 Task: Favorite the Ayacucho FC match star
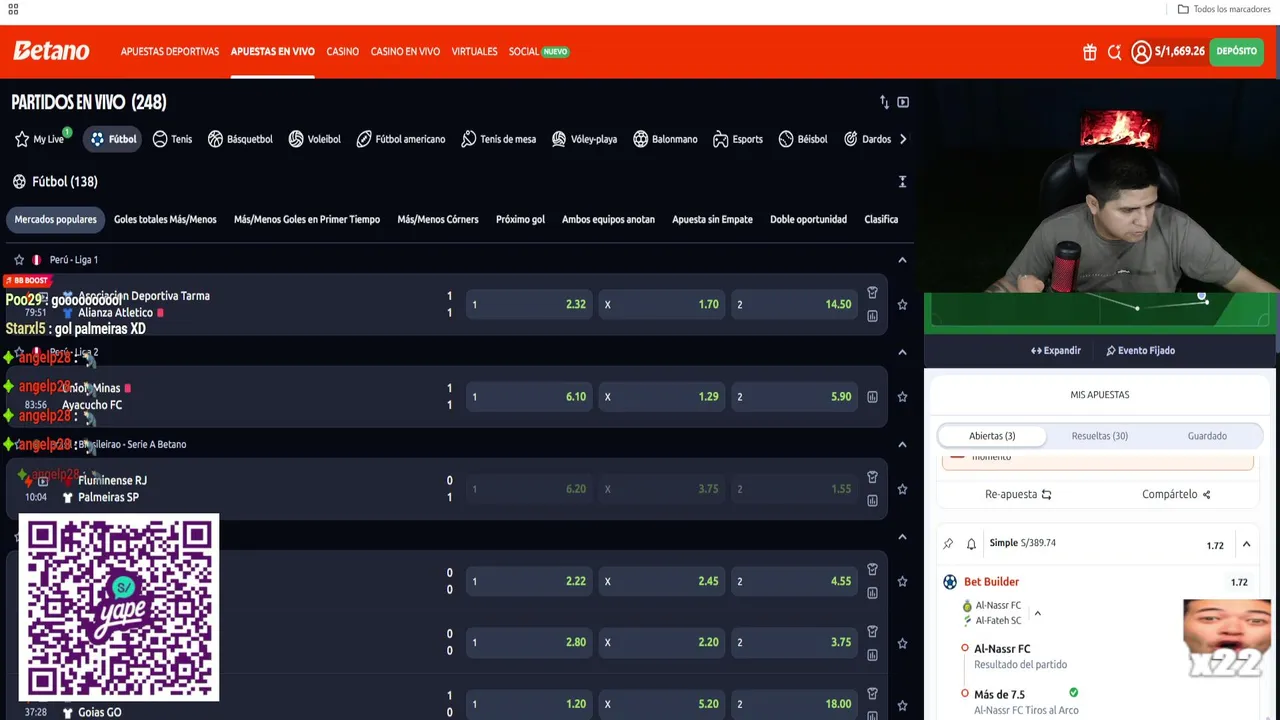[902, 397]
